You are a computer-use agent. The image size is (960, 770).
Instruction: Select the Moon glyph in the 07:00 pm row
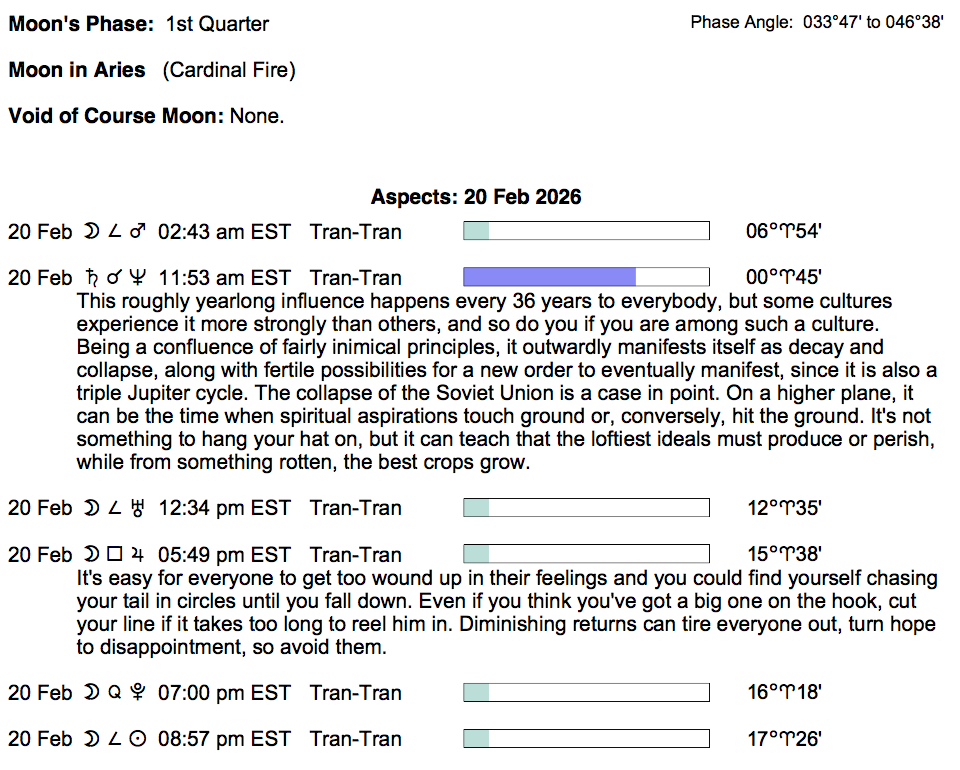coord(92,693)
